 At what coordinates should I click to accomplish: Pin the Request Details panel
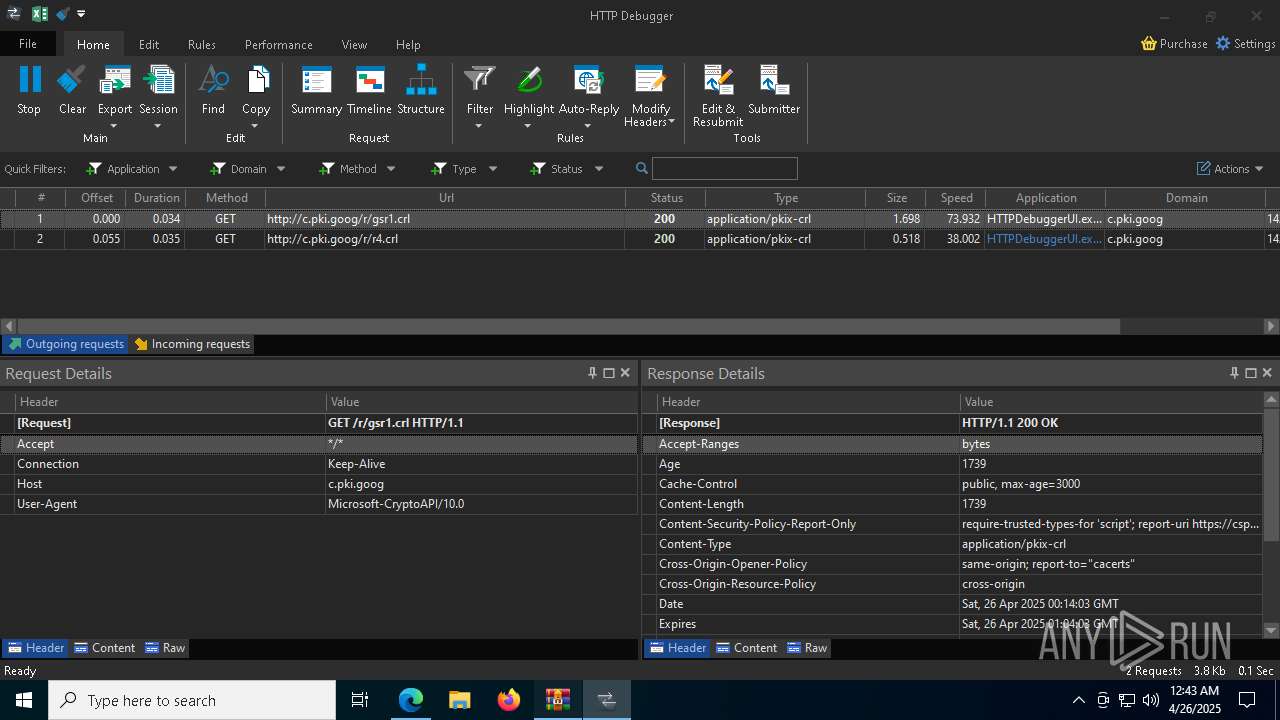[x=592, y=373]
